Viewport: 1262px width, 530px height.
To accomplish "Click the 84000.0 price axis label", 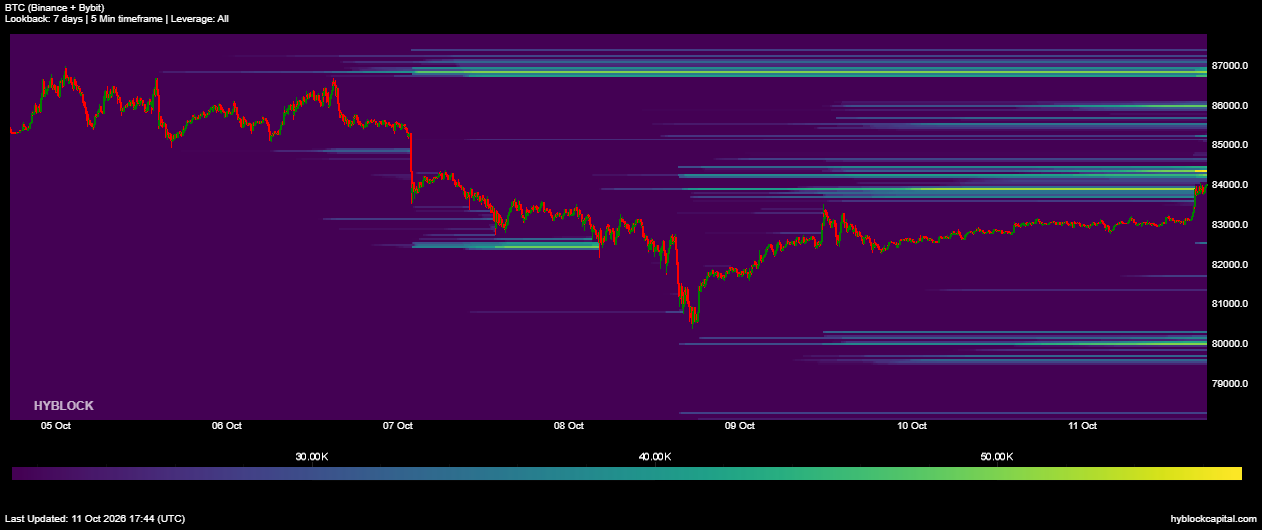I will (1230, 185).
